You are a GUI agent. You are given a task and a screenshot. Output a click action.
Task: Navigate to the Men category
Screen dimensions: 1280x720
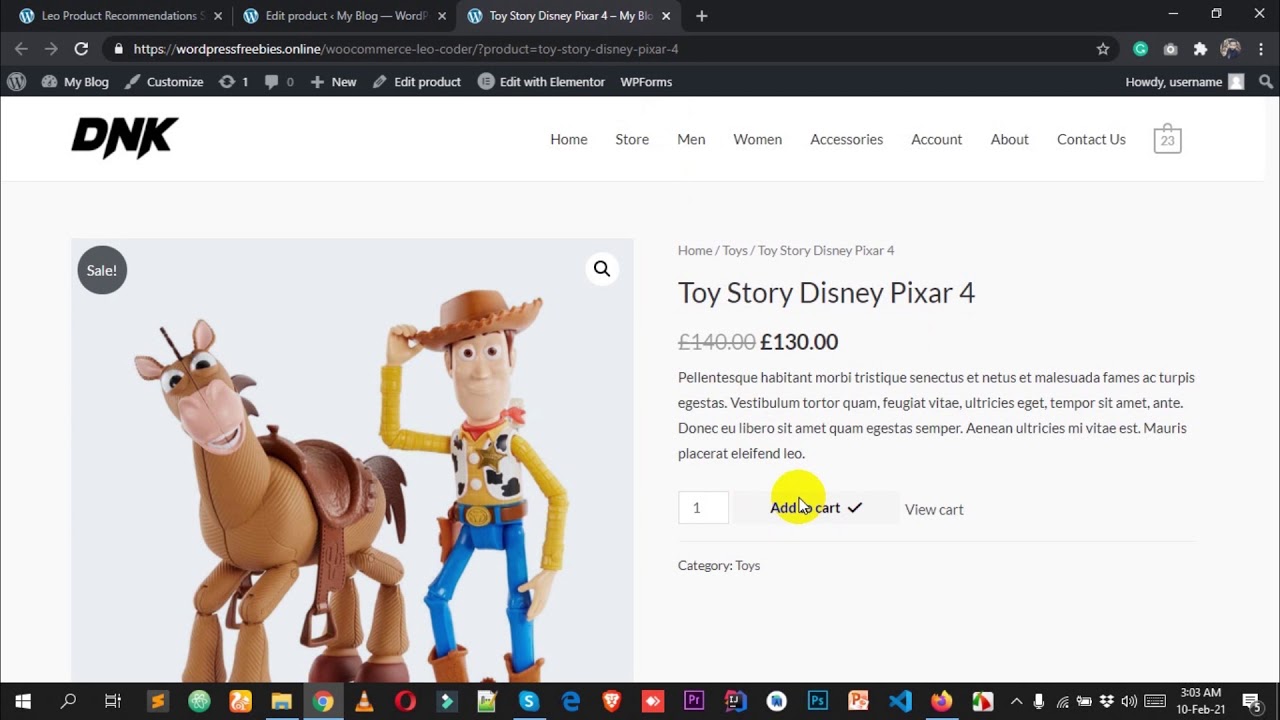pos(691,139)
